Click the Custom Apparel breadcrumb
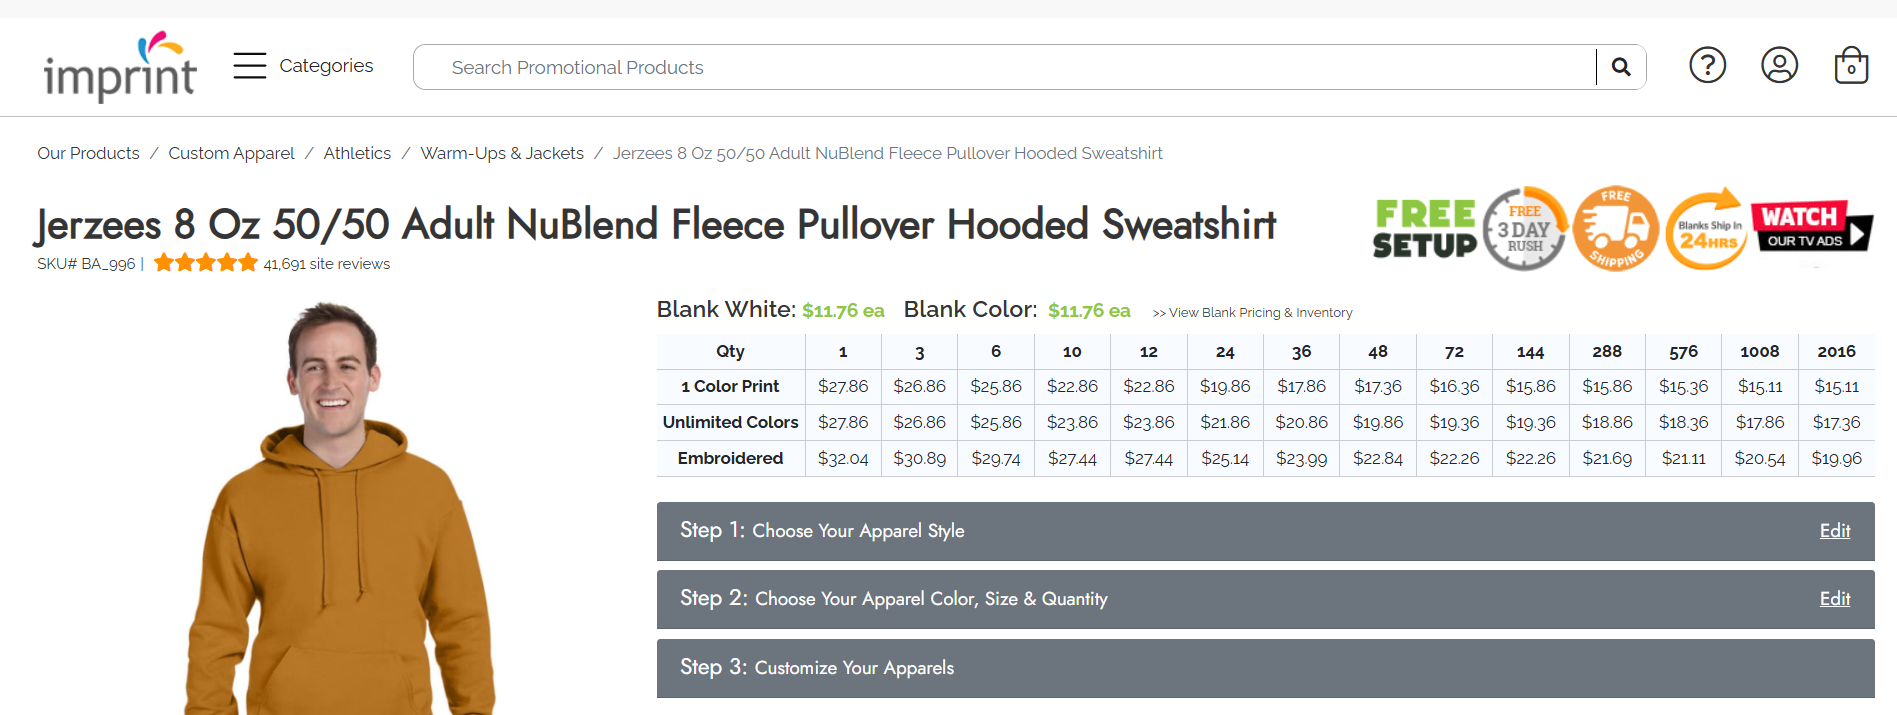 tap(231, 153)
